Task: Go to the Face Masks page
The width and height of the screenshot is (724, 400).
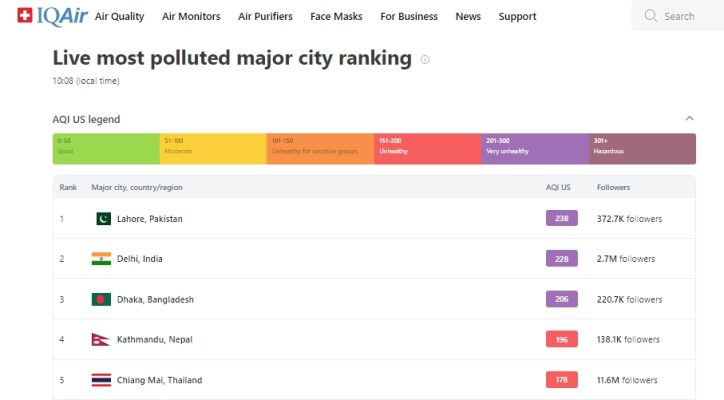Action: tap(336, 16)
